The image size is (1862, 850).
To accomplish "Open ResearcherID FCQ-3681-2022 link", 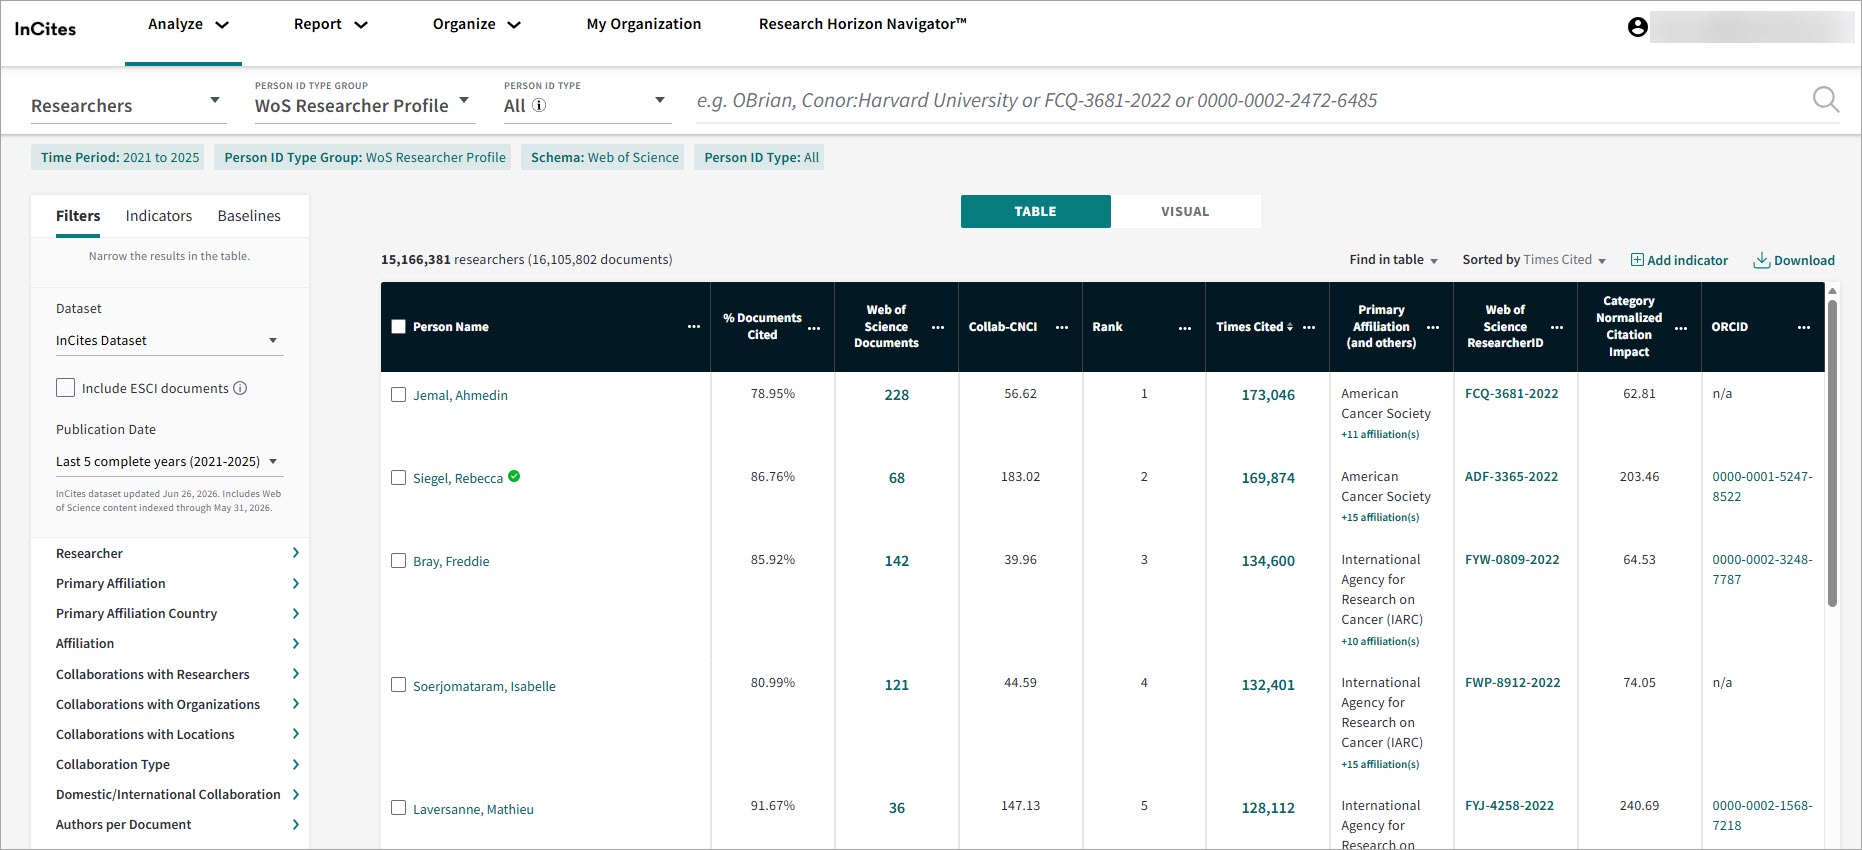I will (x=1511, y=393).
